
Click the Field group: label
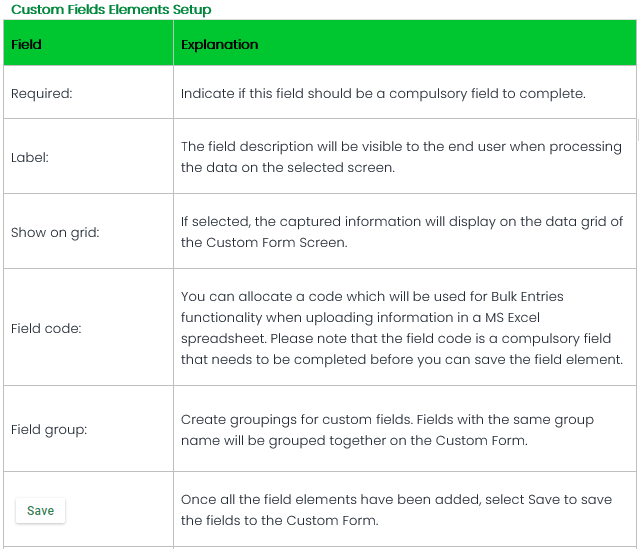49,430
